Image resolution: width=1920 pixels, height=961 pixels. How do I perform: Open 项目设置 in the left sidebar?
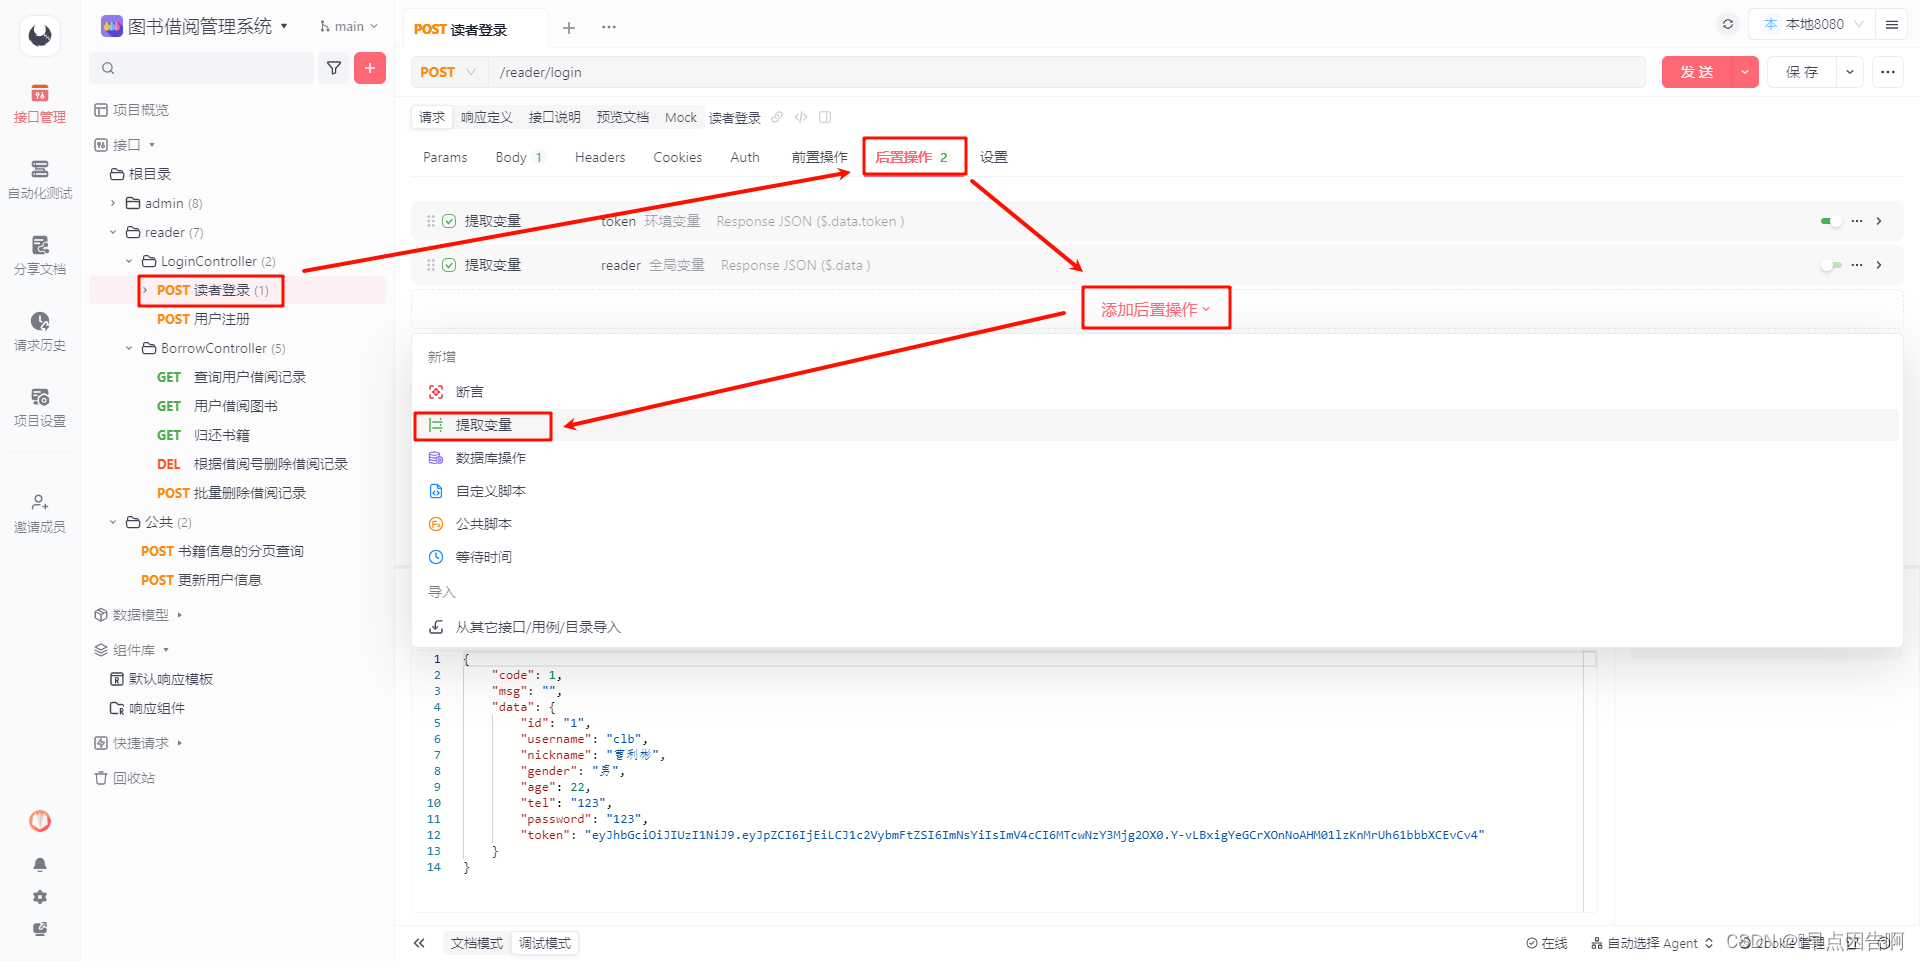point(40,408)
